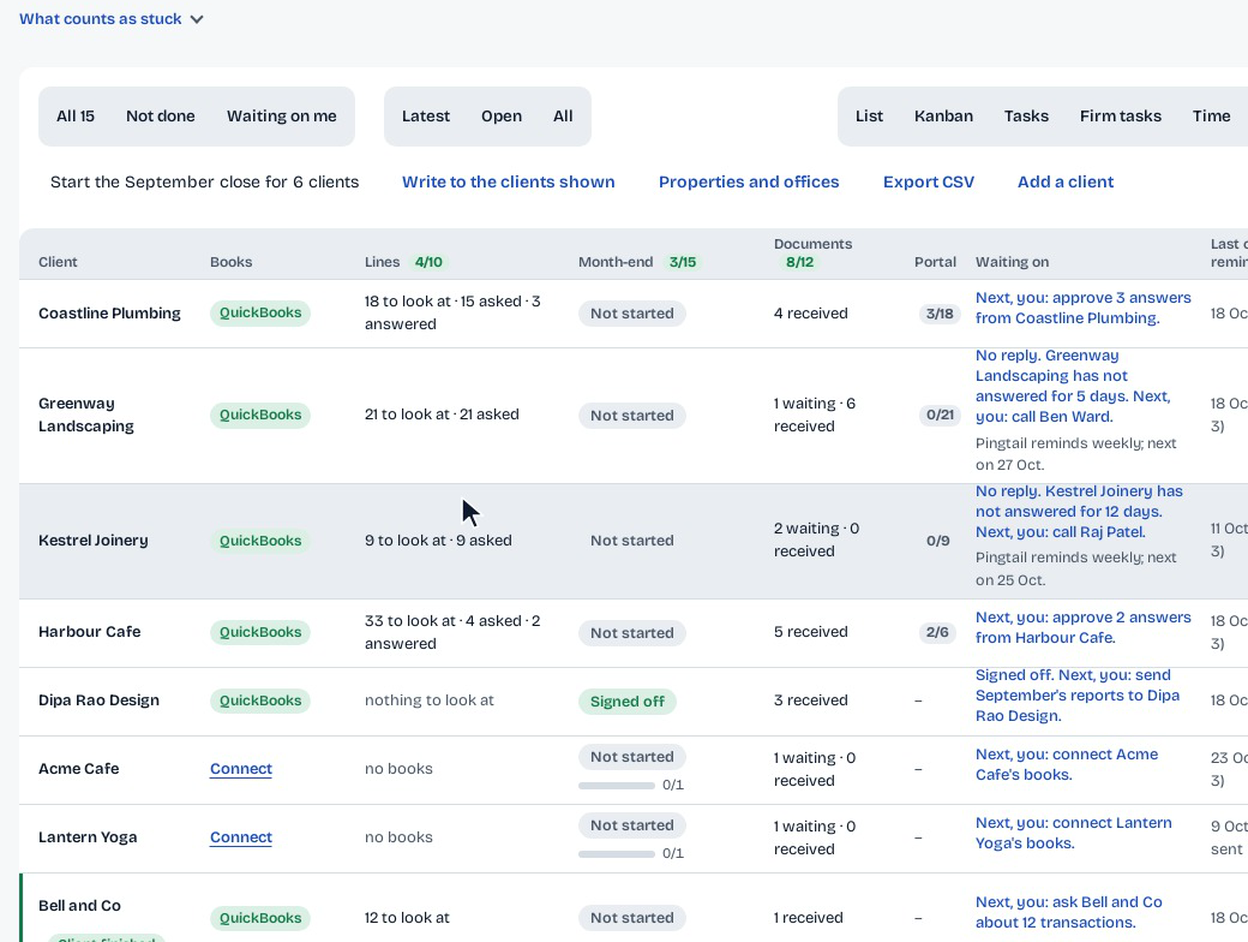Open the Greenway Landscaping client
Image resolution: width=1248 pixels, height=942 pixels.
click(86, 415)
